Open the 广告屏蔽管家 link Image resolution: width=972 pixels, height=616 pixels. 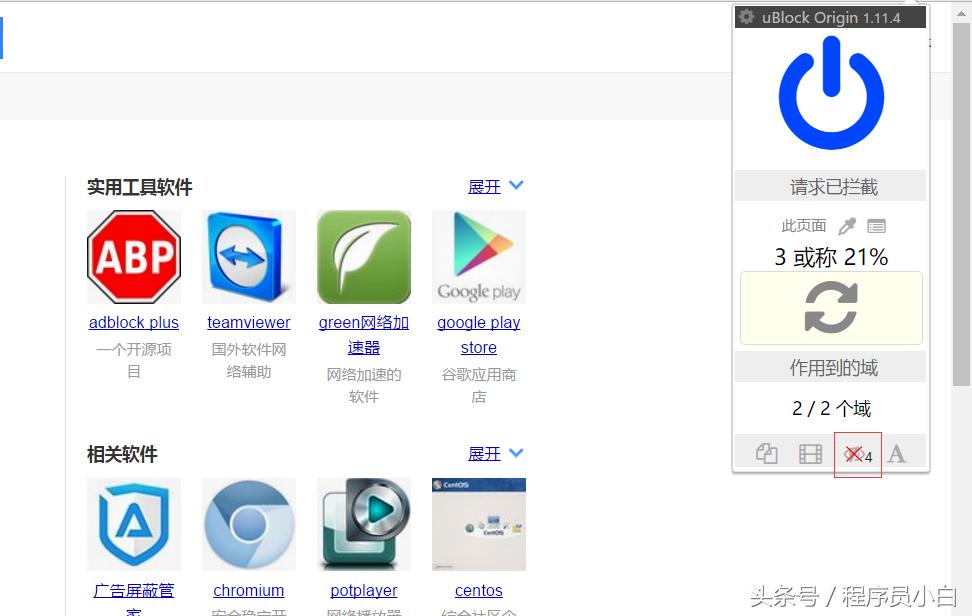pos(134,598)
